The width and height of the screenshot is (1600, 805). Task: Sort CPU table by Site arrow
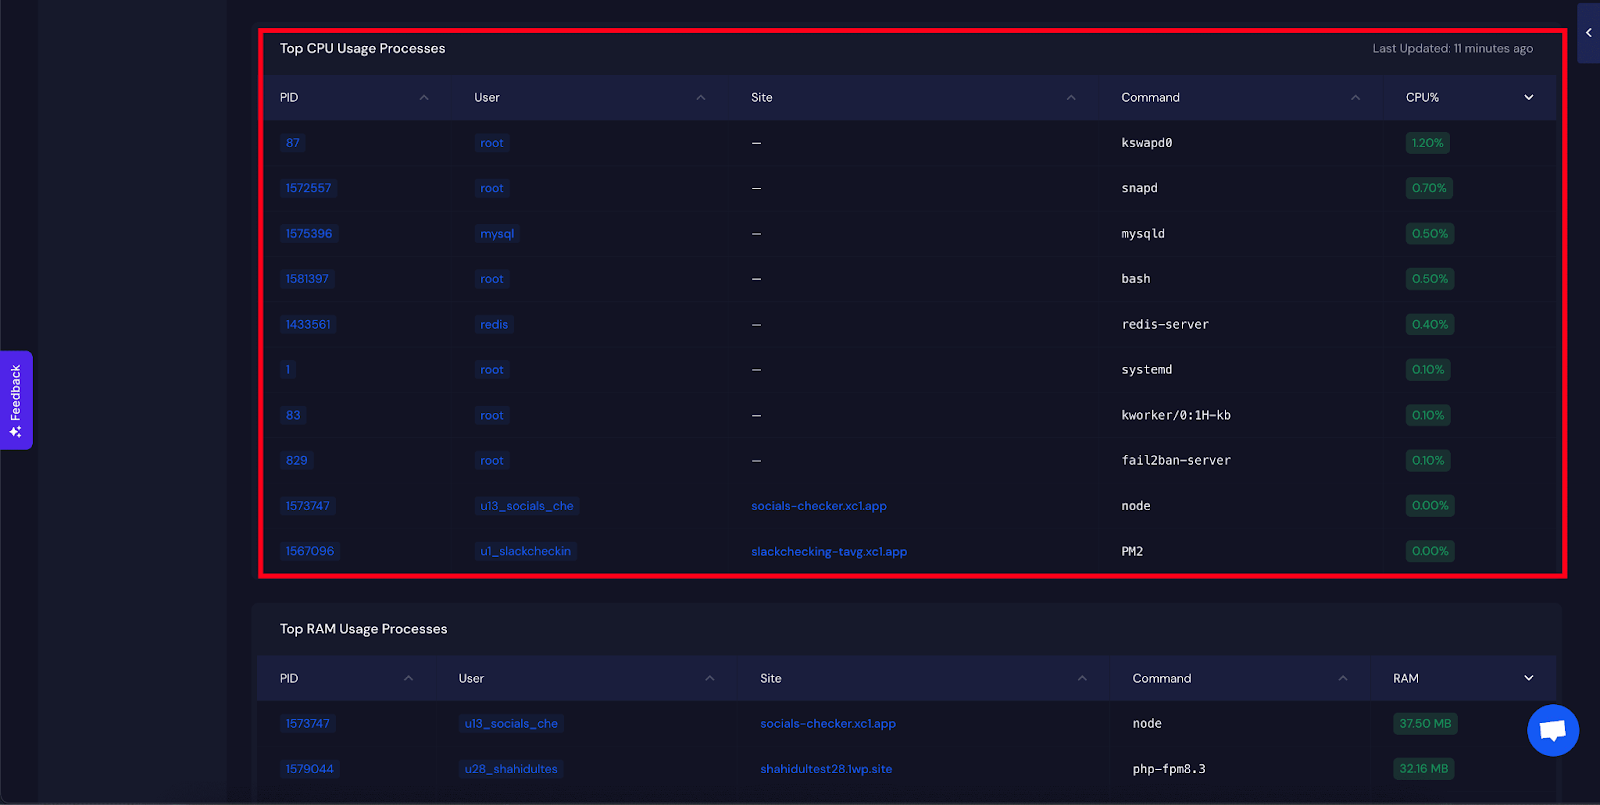point(1070,98)
